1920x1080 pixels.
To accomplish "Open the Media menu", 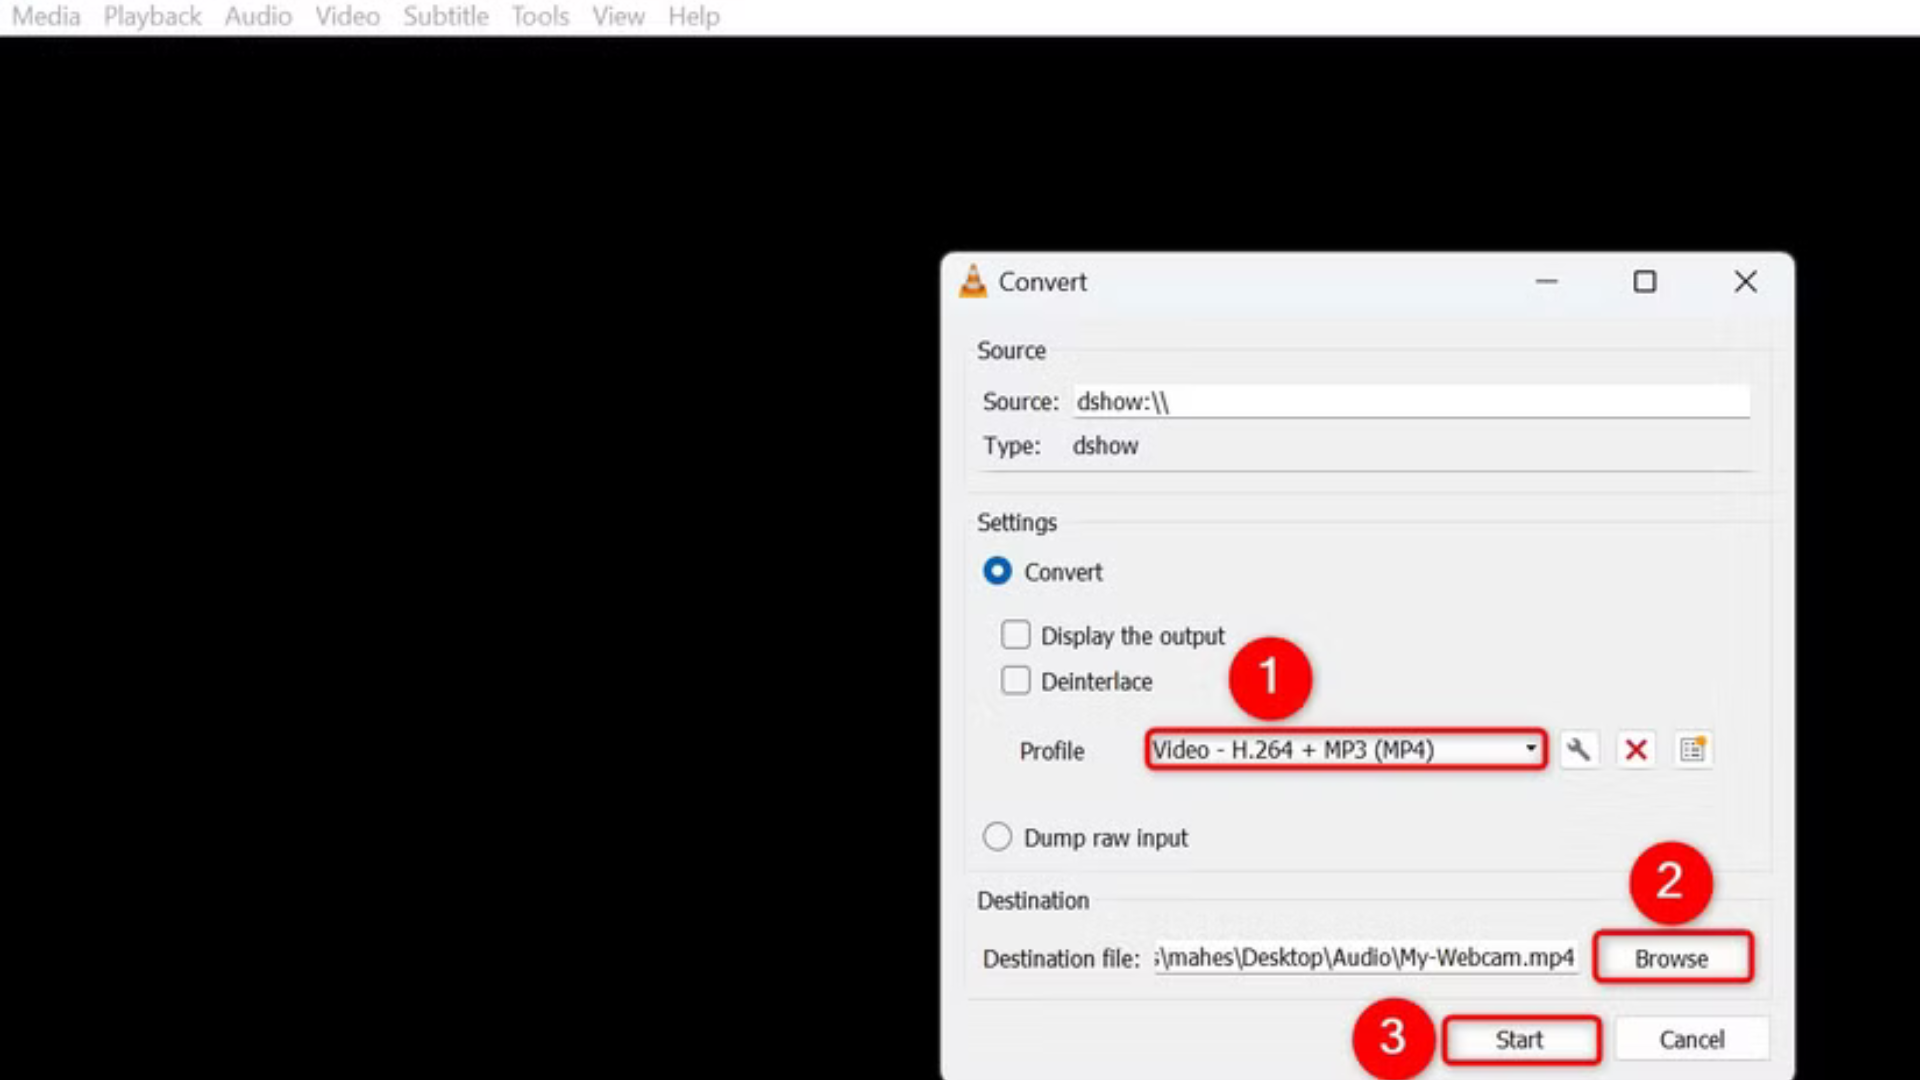I will tap(45, 16).
